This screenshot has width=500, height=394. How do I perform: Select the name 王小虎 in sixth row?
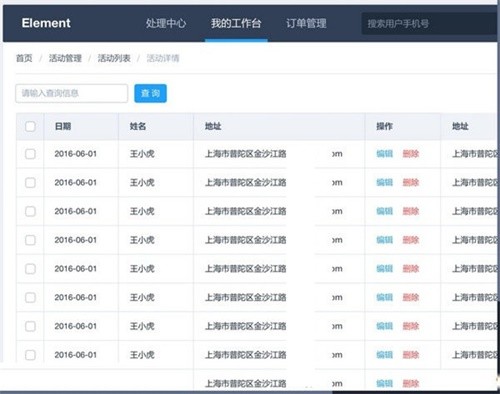click(x=142, y=297)
